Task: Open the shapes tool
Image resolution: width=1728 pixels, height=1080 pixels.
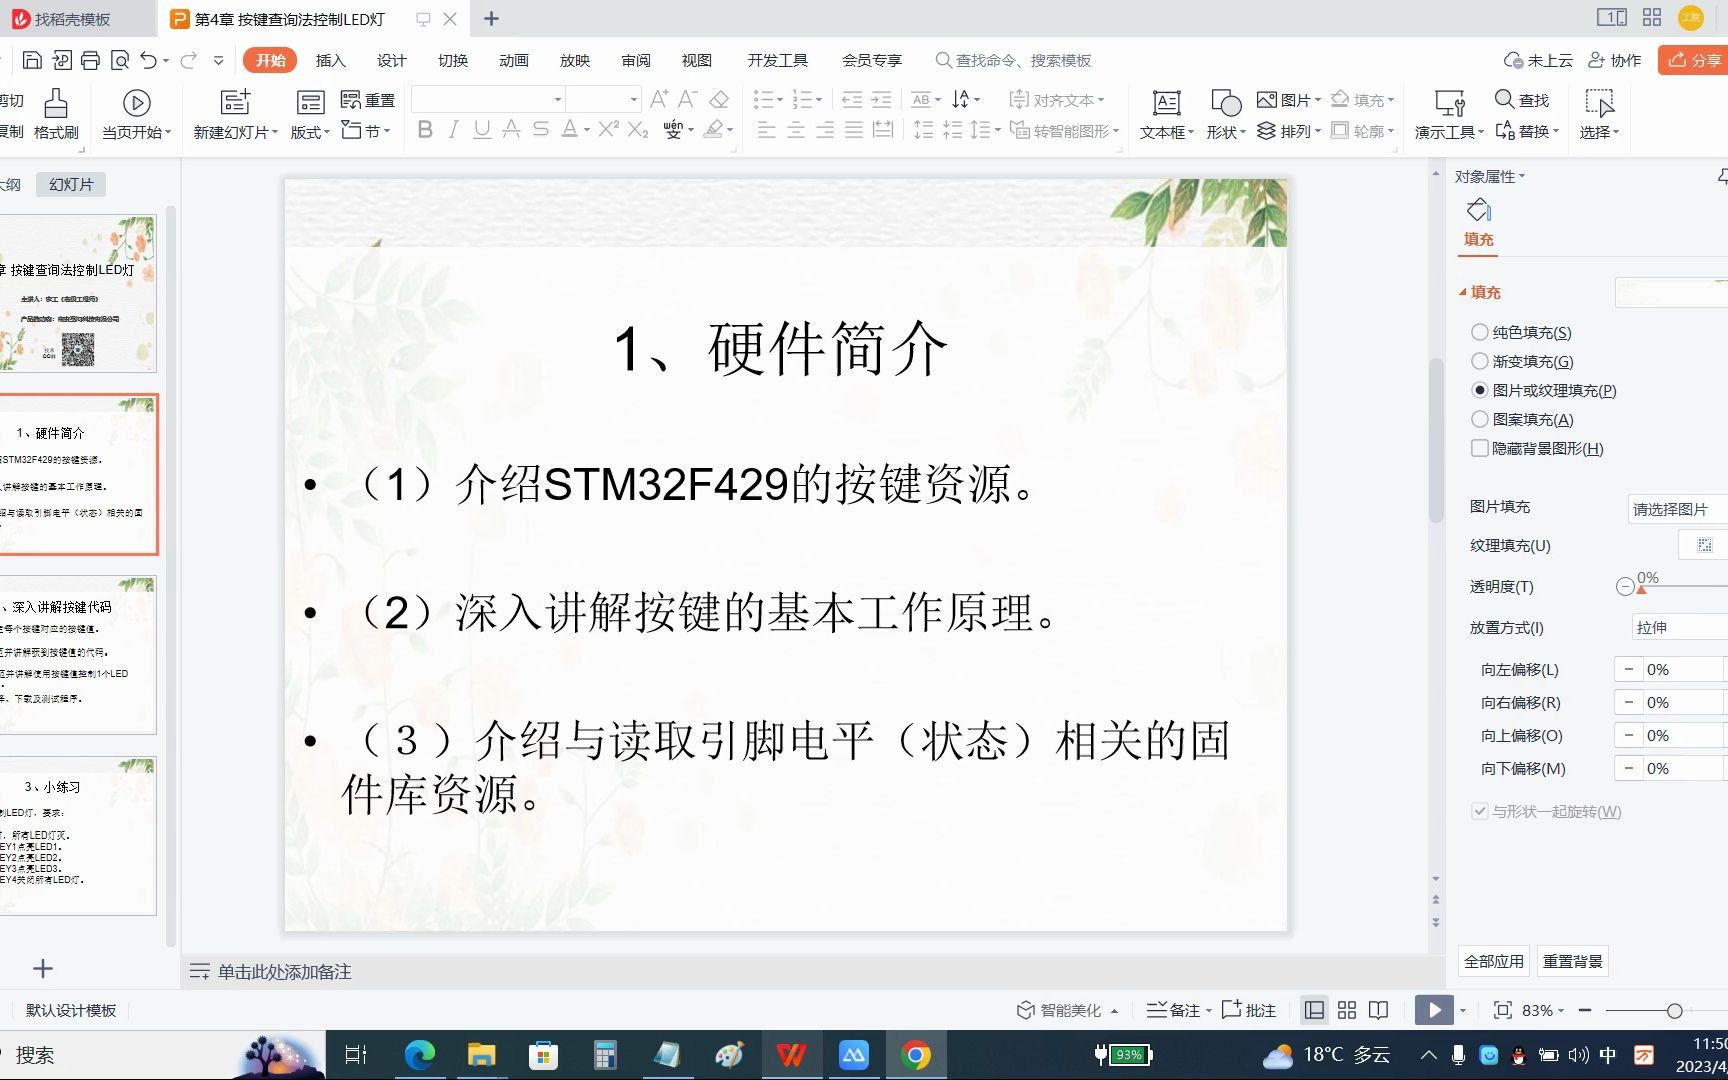Action: pyautogui.click(x=1223, y=113)
